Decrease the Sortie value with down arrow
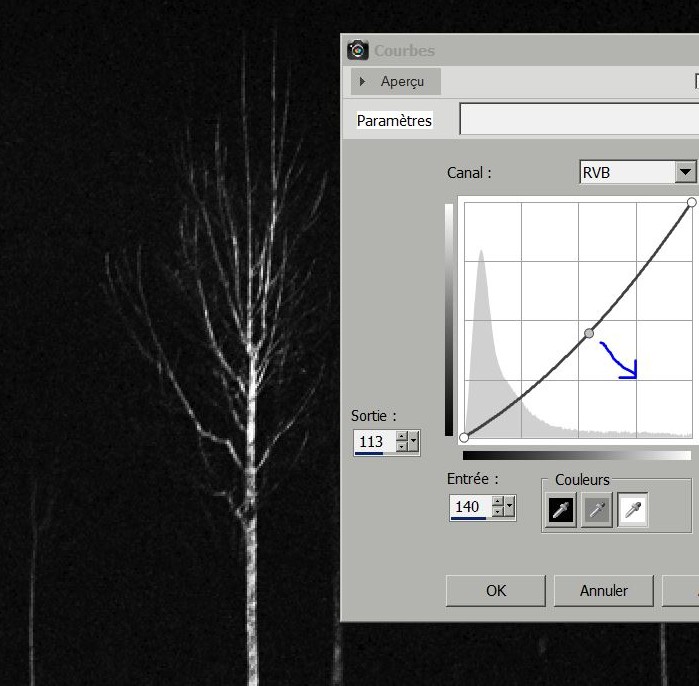The image size is (699, 686). tap(402, 446)
